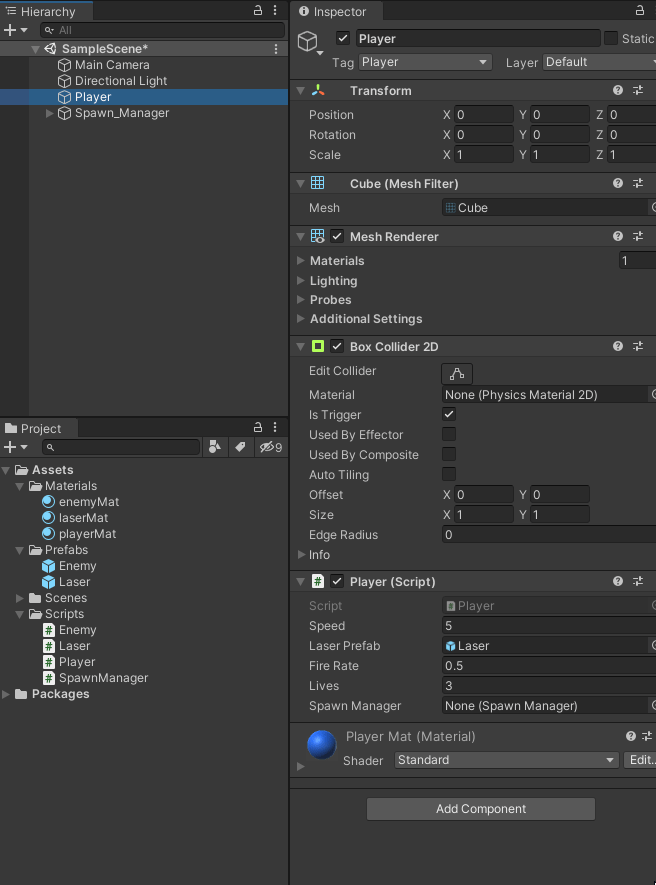Open the Layer dropdown showing Default
The width and height of the screenshot is (656, 885).
coord(599,62)
